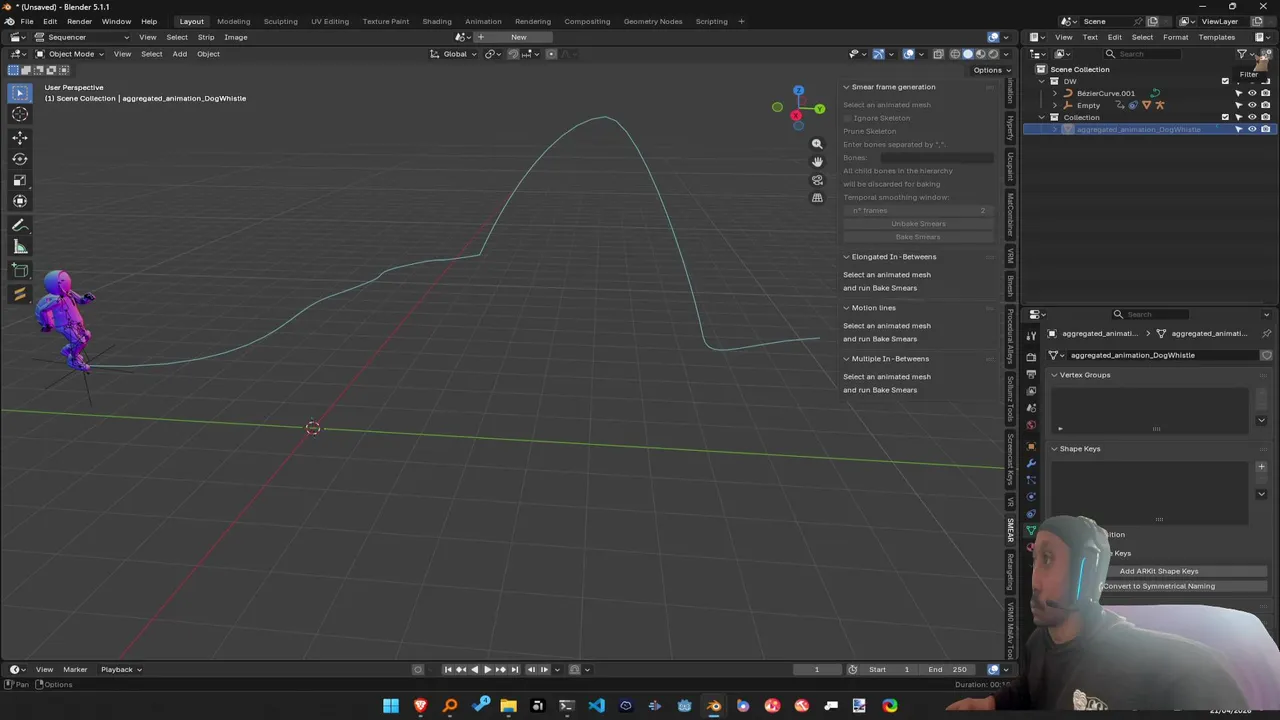
Task: Click Convert to Symmetrical Naming button
Action: point(1159,586)
